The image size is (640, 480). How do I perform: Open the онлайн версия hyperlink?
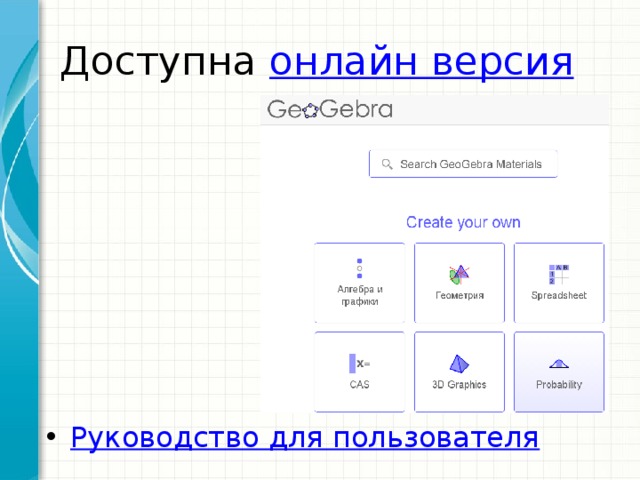coord(421,62)
